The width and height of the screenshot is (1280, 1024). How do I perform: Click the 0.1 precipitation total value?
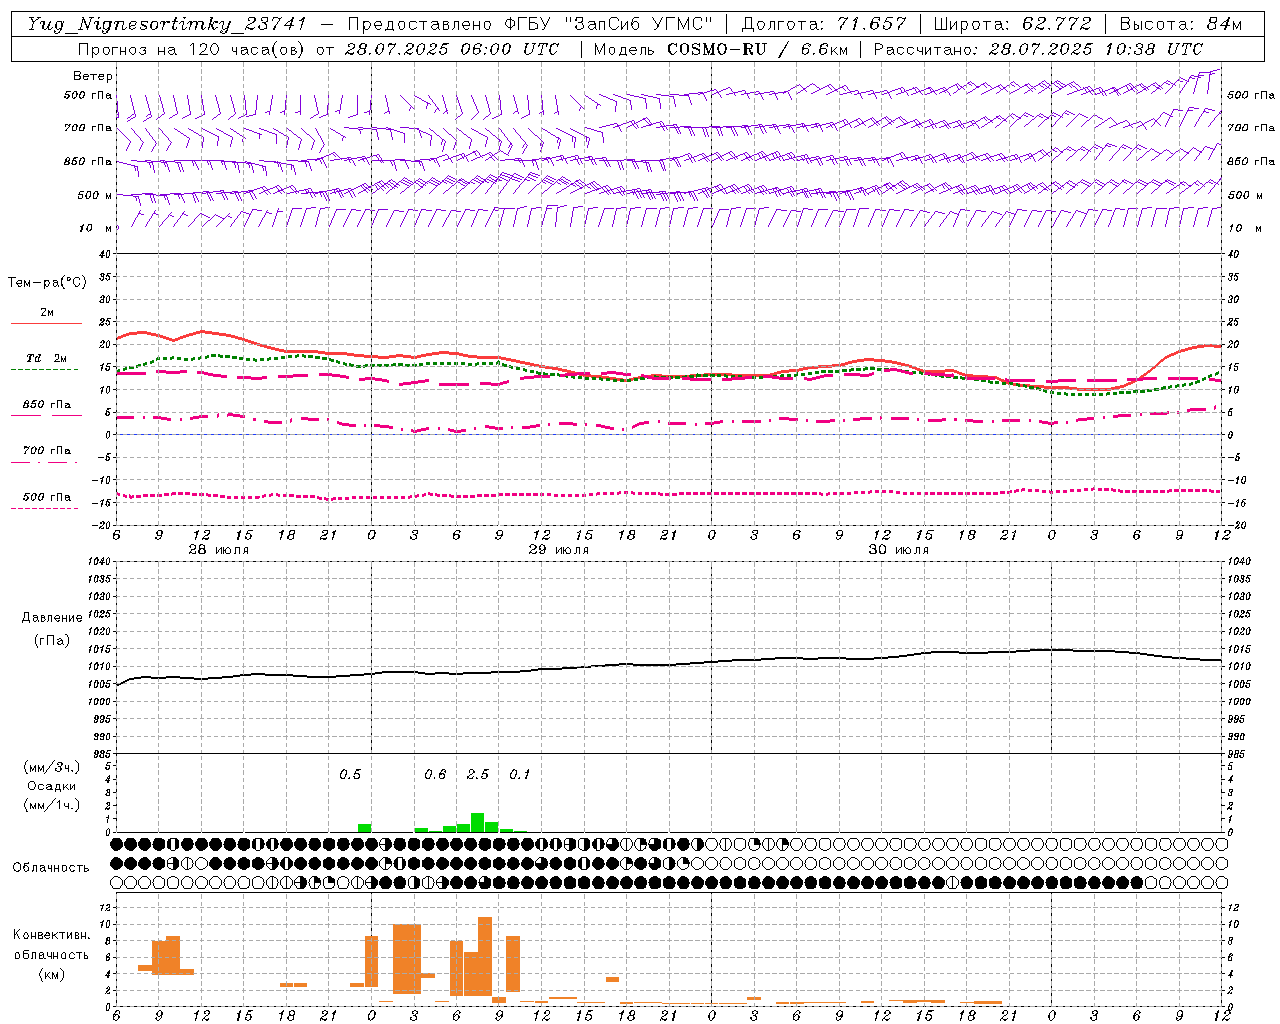(x=520, y=775)
